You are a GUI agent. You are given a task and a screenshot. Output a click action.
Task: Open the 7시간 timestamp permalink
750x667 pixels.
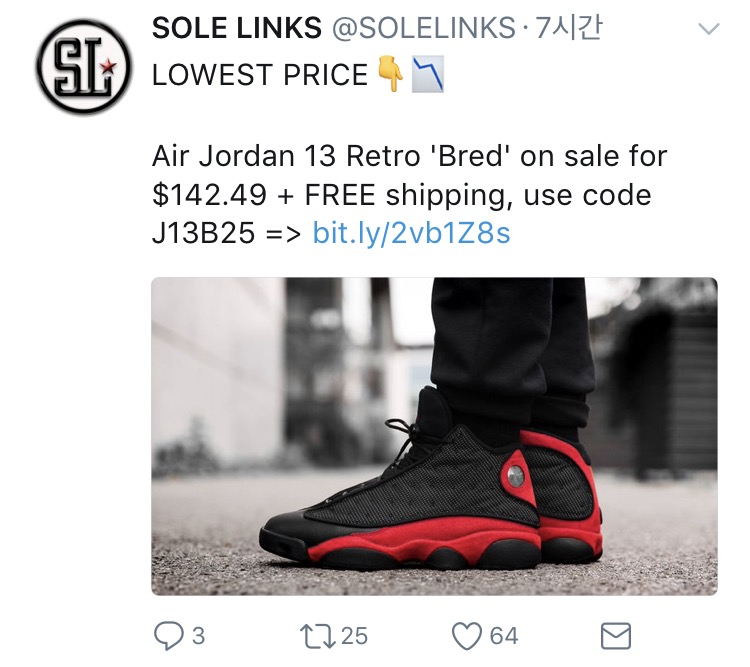coord(567,29)
